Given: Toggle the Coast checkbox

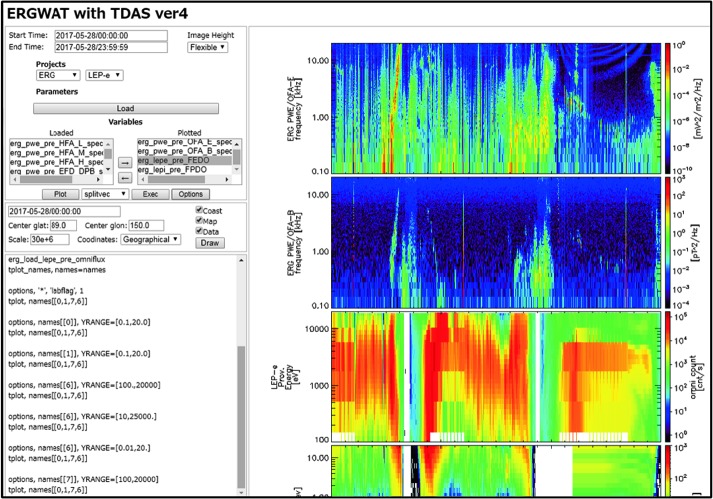Looking at the screenshot, I should 201,211.
